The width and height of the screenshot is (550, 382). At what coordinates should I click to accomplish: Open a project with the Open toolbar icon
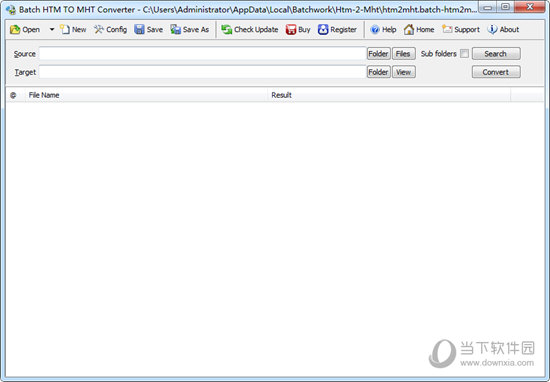(25, 30)
